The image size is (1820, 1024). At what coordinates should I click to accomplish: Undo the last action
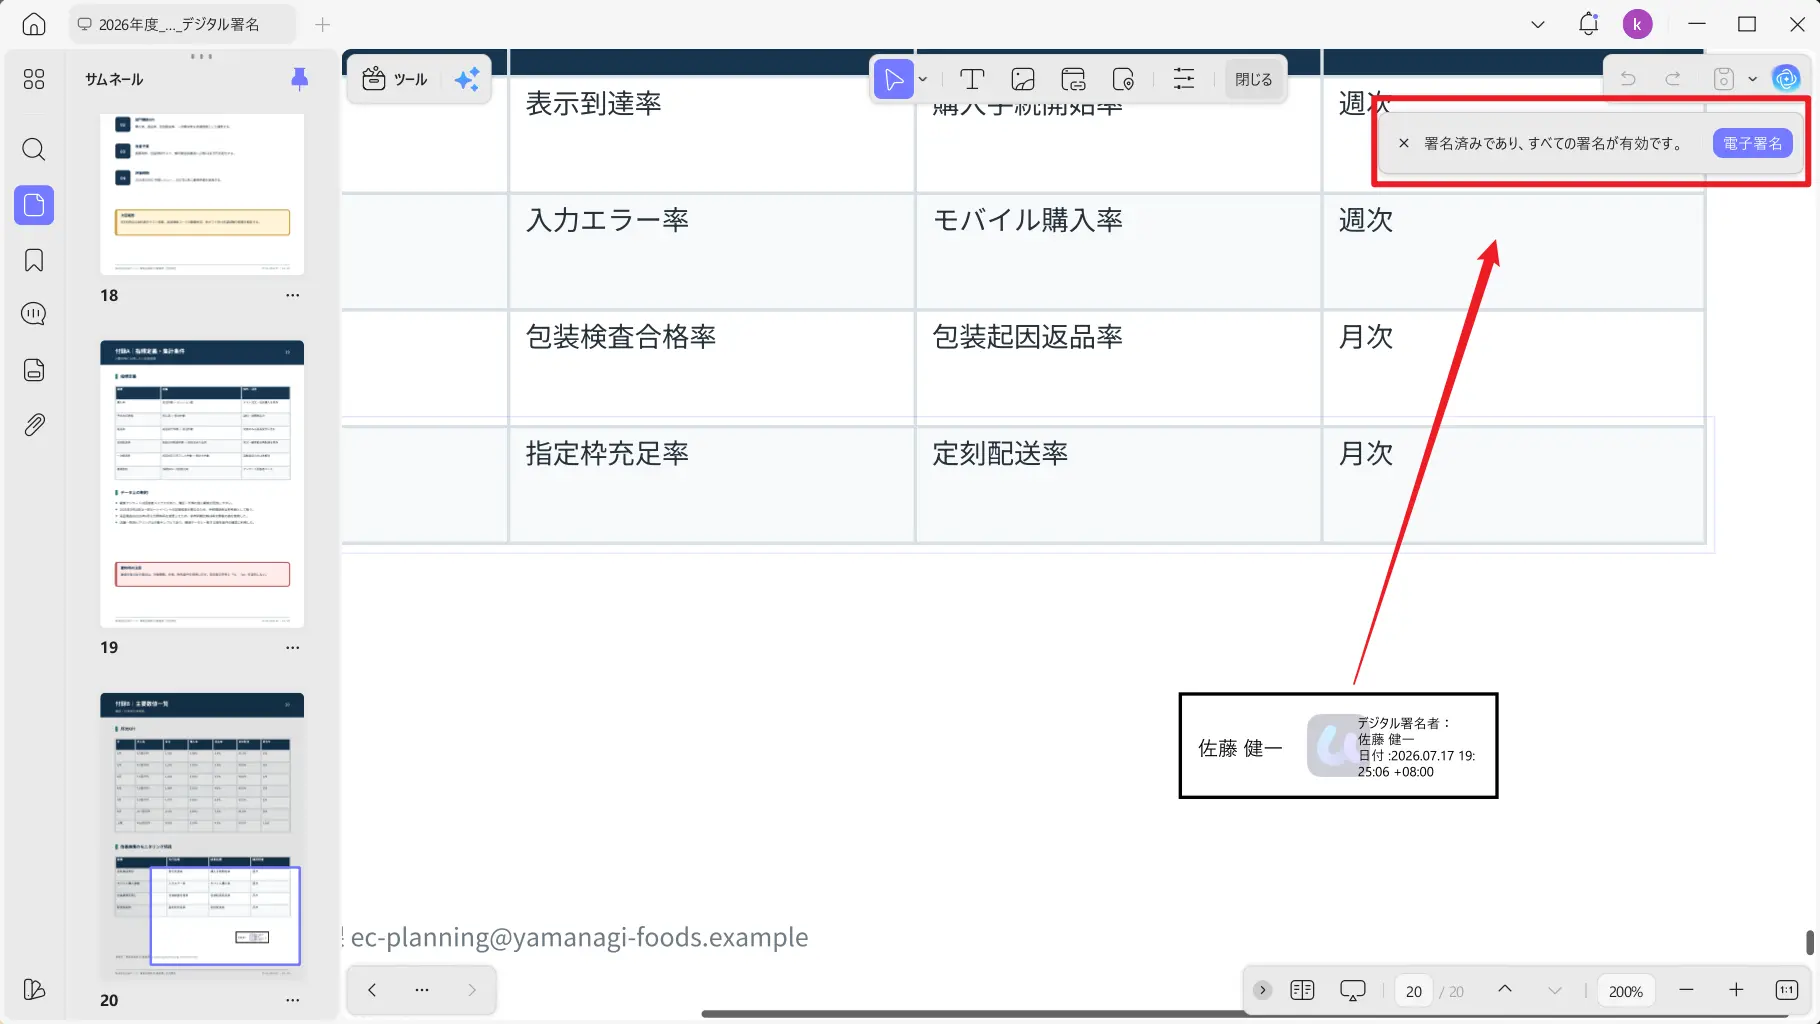pos(1628,78)
